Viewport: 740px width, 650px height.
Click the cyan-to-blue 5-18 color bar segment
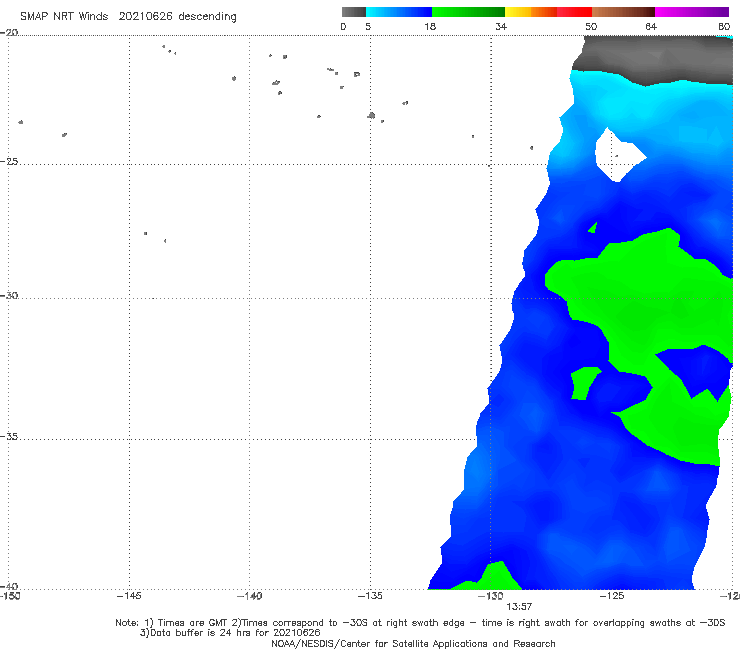point(399,12)
